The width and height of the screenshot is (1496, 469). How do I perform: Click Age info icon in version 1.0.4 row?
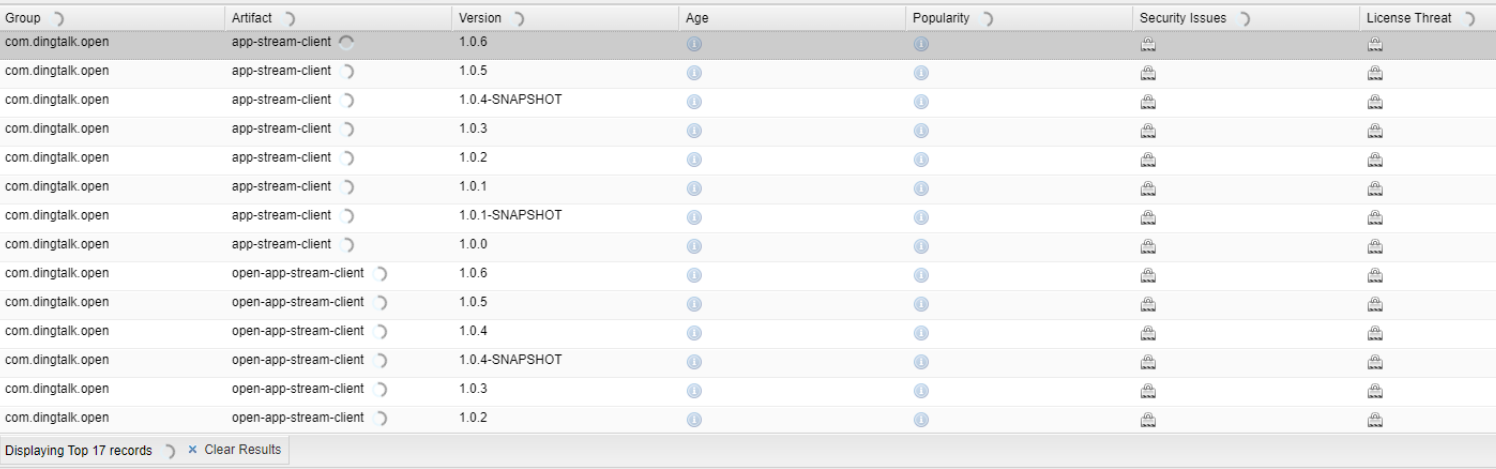click(x=694, y=334)
